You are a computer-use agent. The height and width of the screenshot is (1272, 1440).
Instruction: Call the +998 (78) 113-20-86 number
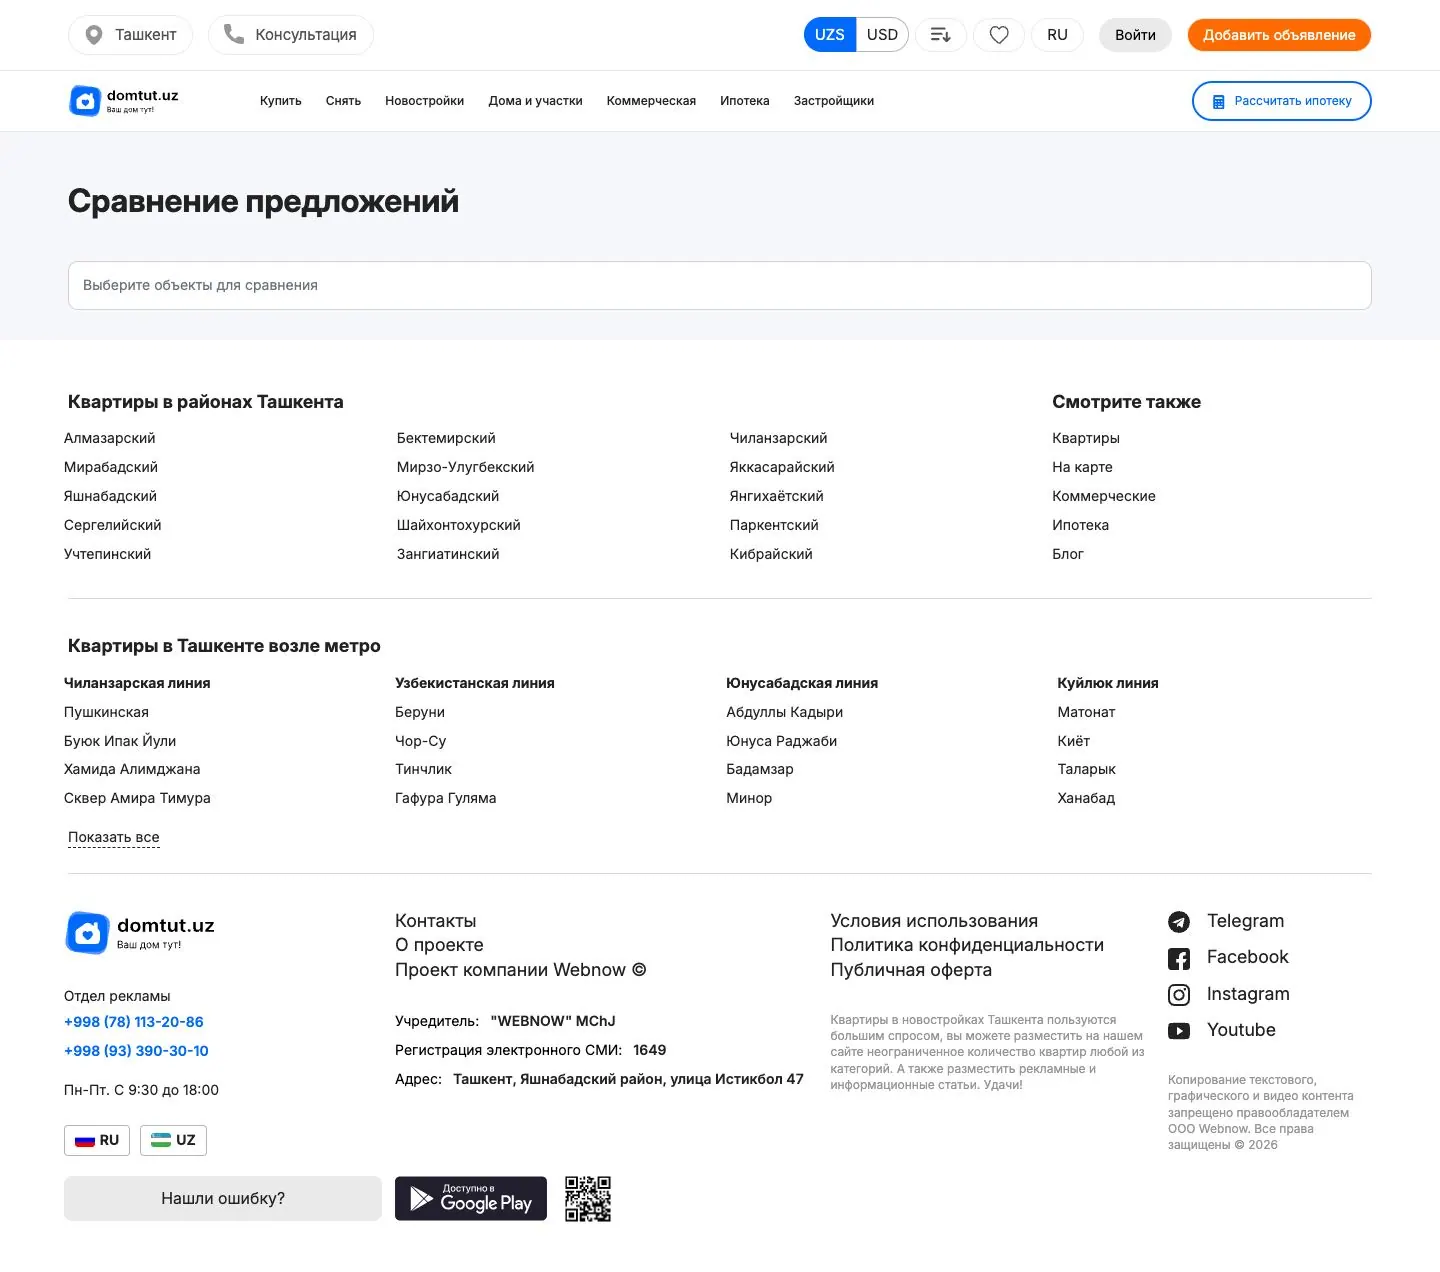[134, 1022]
